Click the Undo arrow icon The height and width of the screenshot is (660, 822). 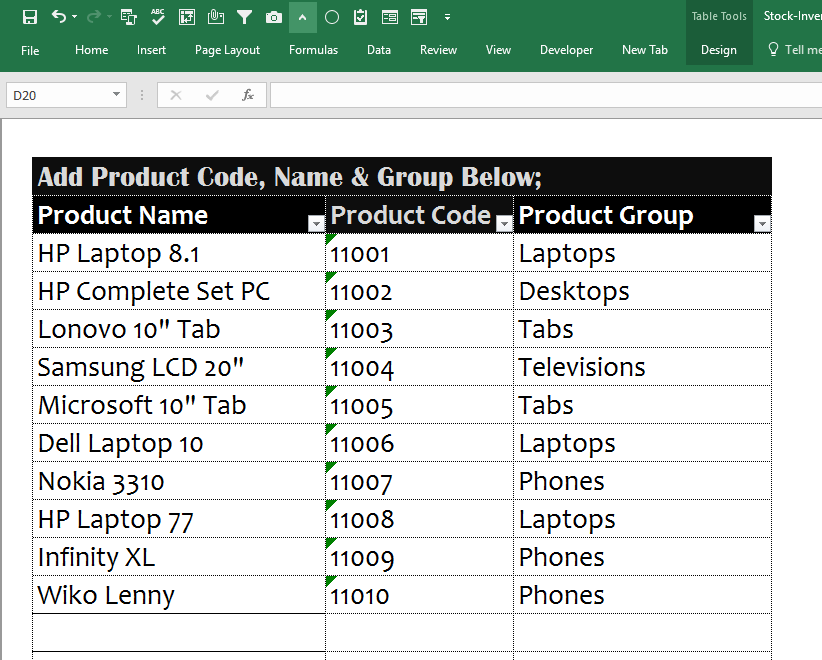click(58, 17)
